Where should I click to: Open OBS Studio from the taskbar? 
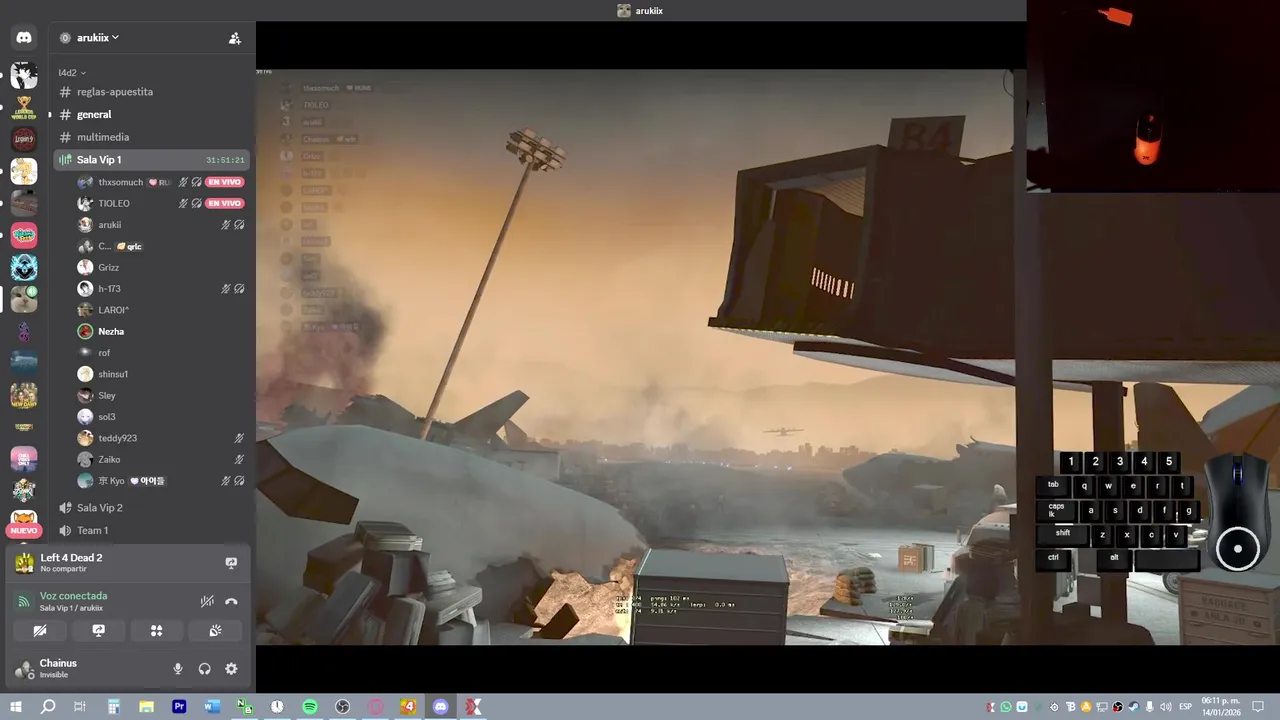point(343,707)
